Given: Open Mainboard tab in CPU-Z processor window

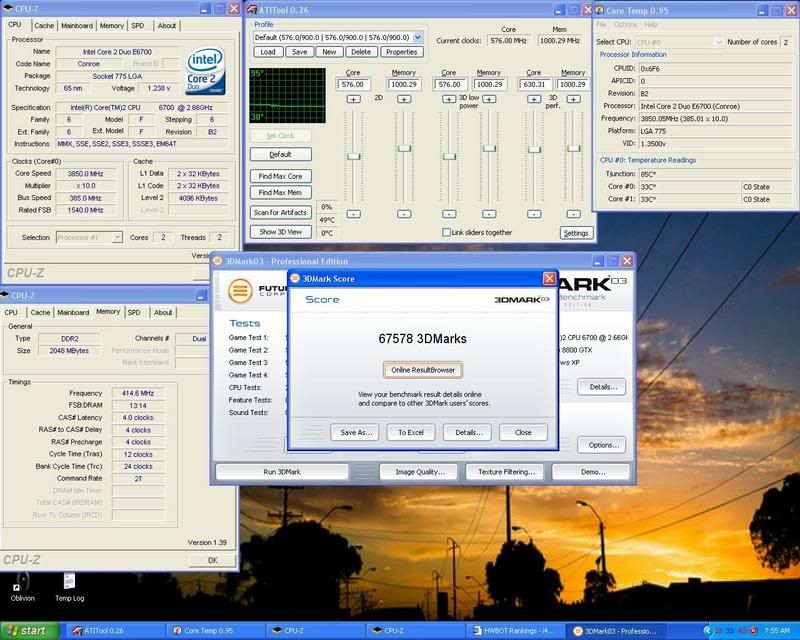Looking at the screenshot, I should (77, 26).
